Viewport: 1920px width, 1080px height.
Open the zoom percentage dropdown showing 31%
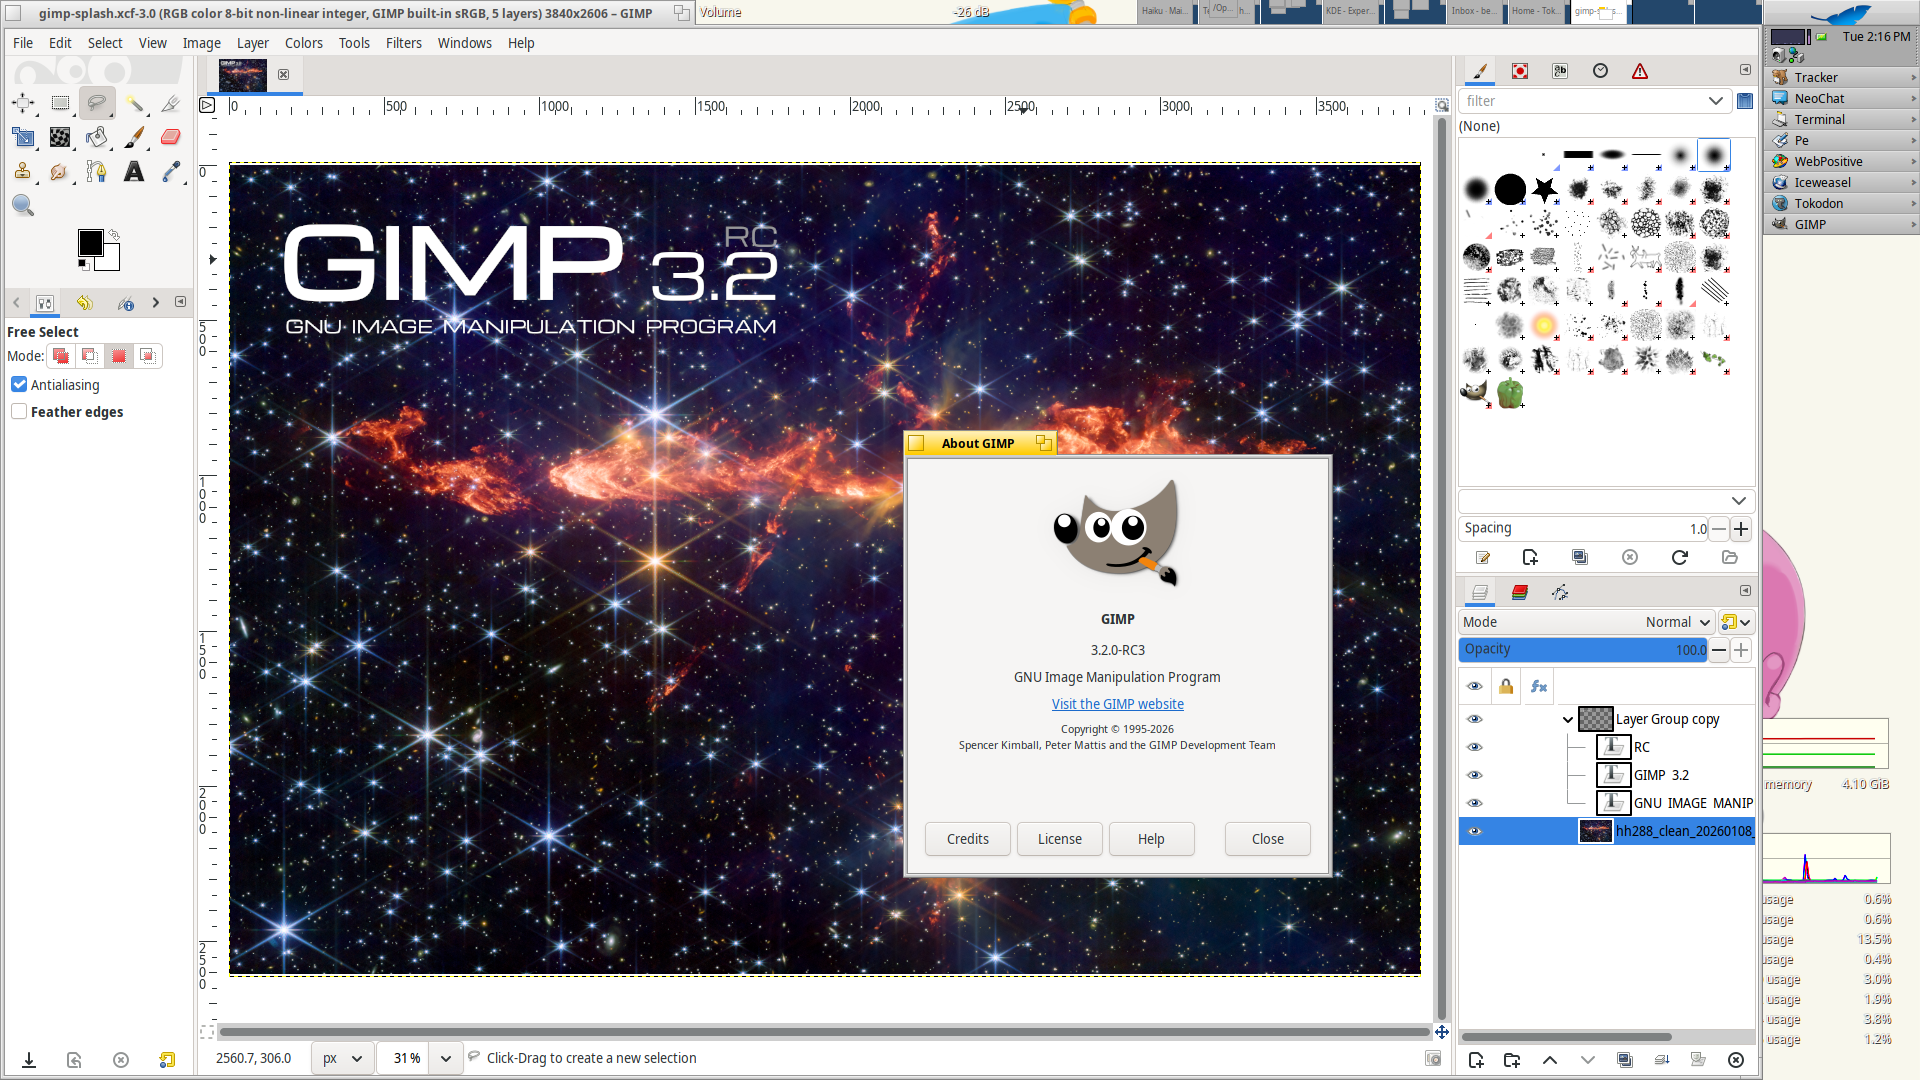(446, 1057)
